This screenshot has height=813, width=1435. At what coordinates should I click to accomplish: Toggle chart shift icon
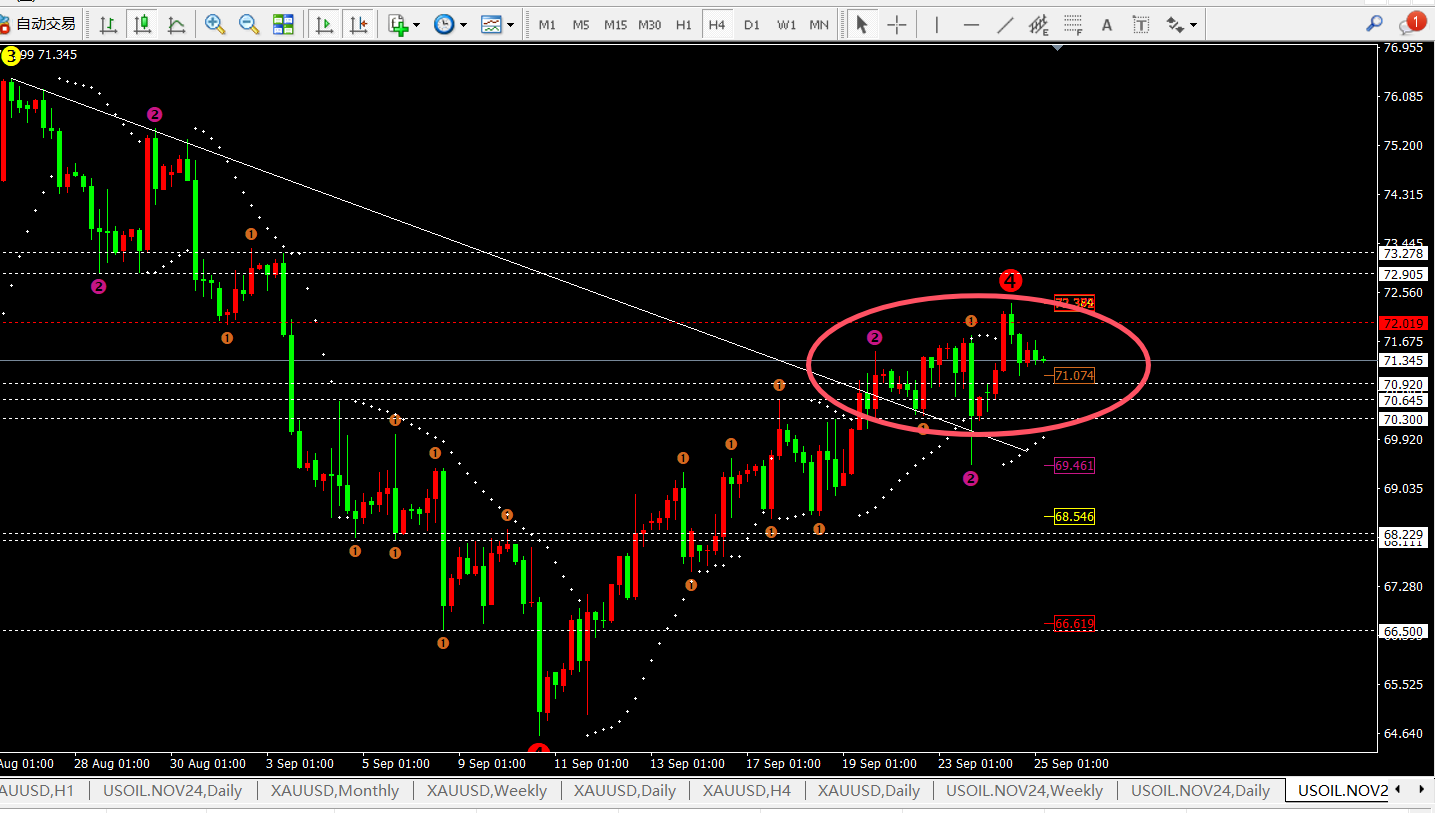coord(357,24)
